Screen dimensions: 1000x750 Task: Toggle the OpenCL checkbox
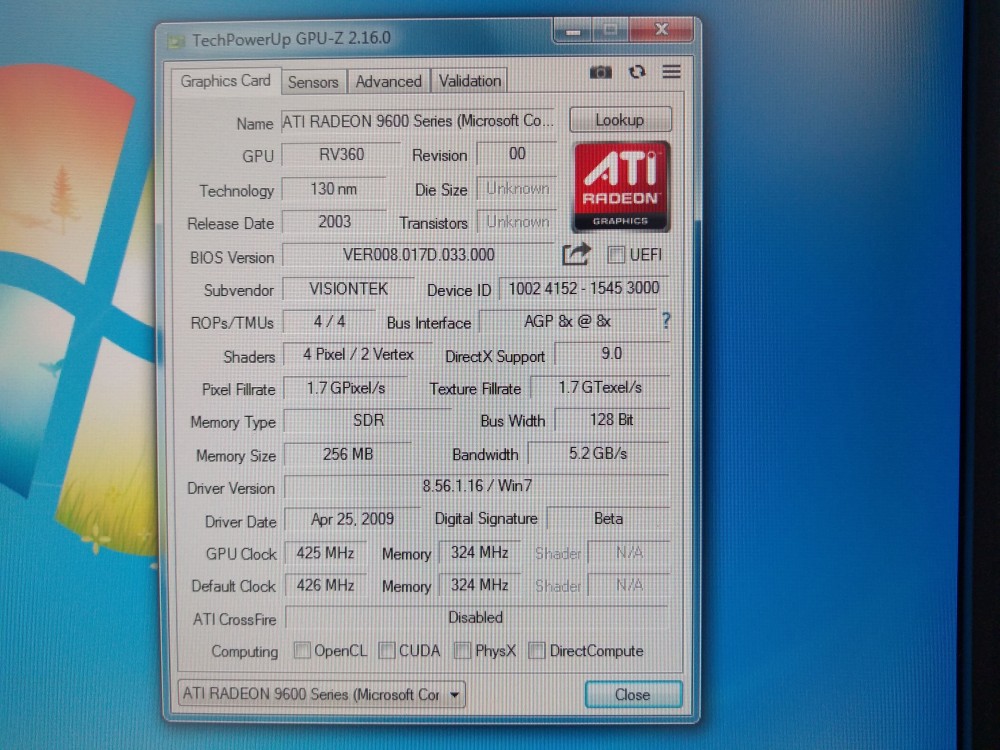tap(302, 651)
